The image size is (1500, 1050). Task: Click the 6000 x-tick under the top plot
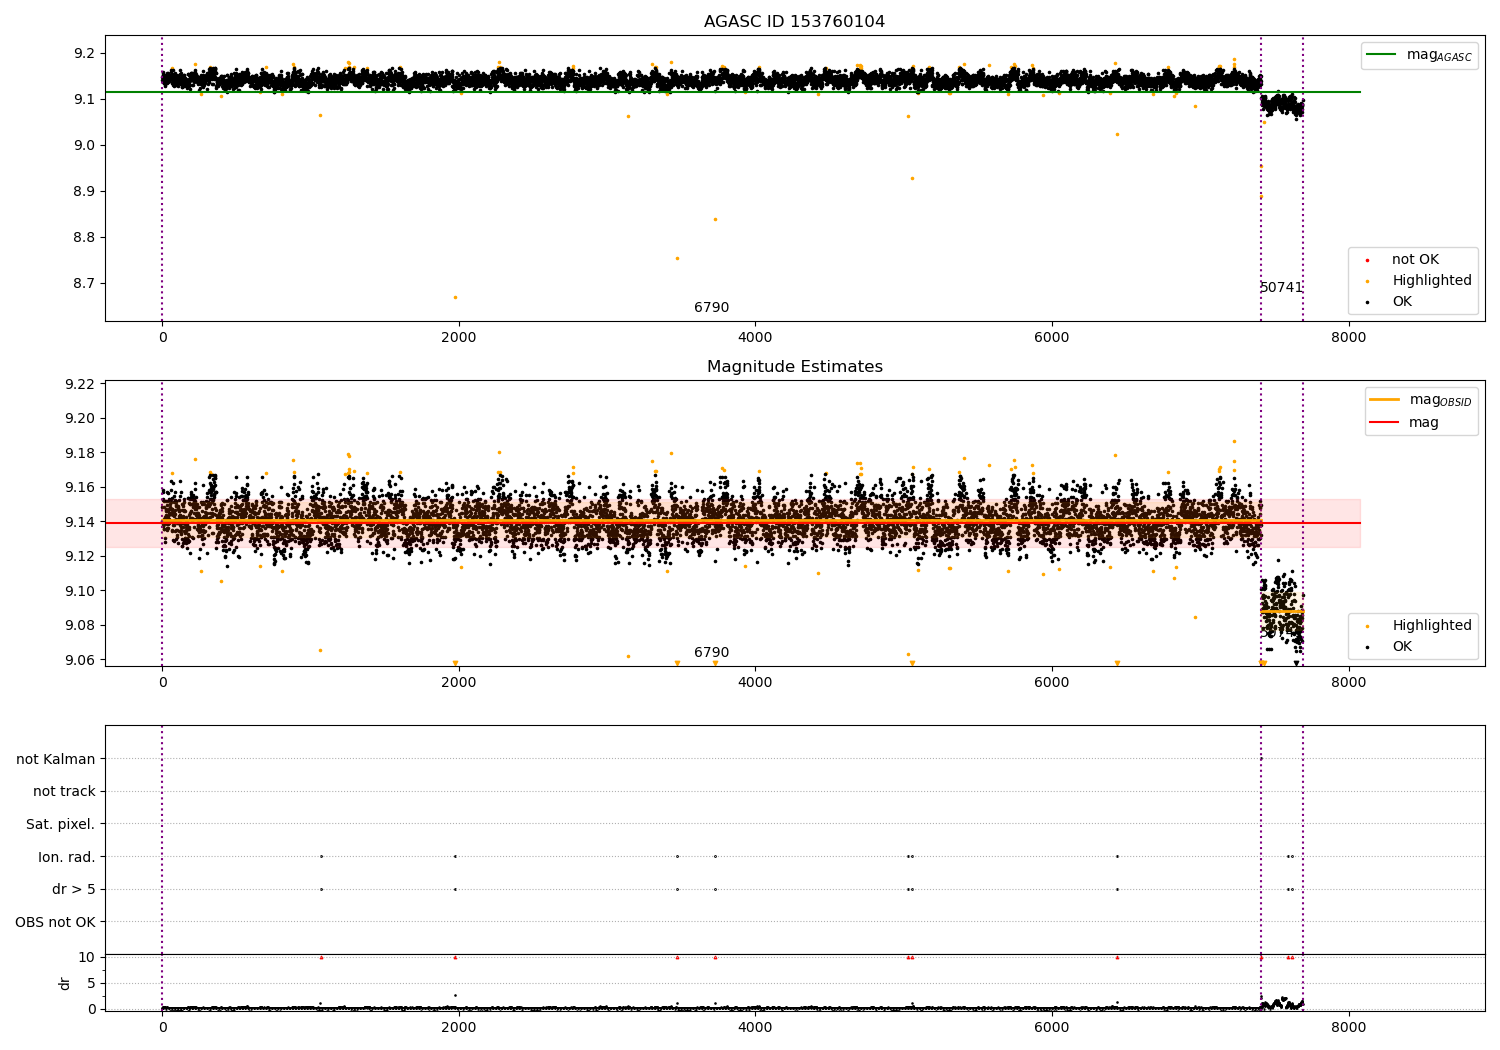(x=1052, y=338)
